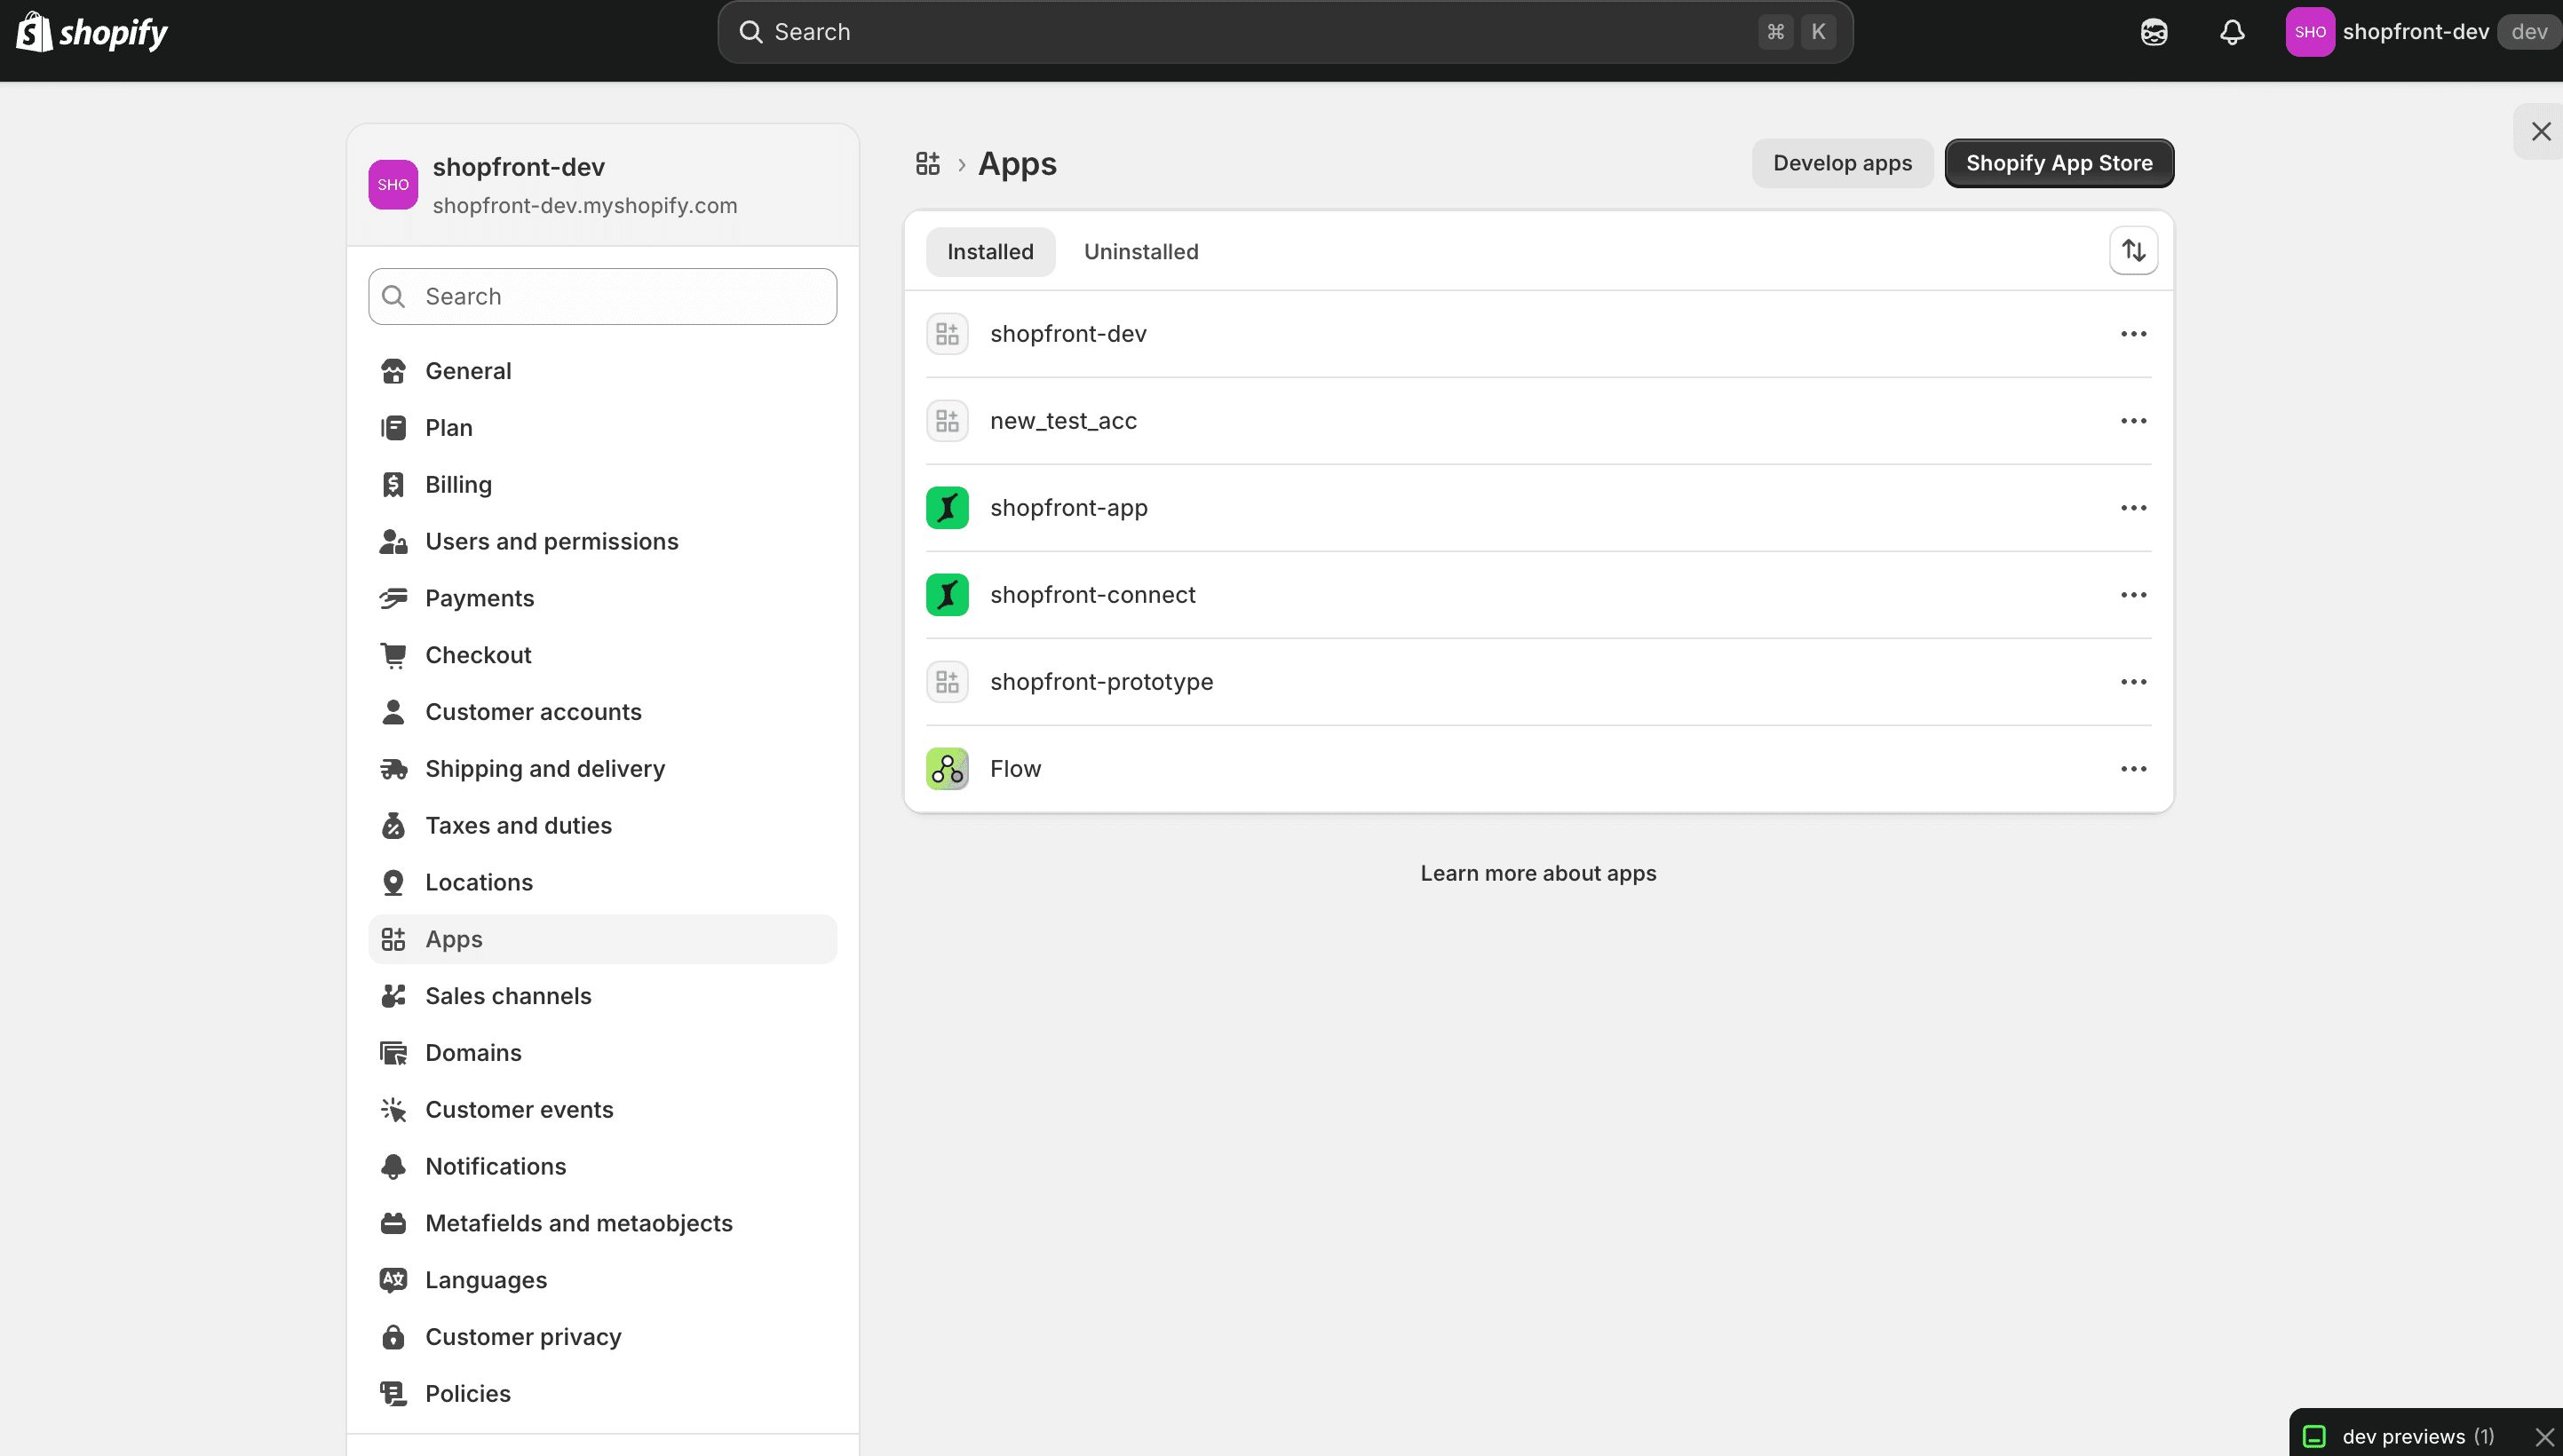Image resolution: width=2563 pixels, height=1456 pixels.
Task: Switch to the Installed tab
Action: click(x=990, y=252)
